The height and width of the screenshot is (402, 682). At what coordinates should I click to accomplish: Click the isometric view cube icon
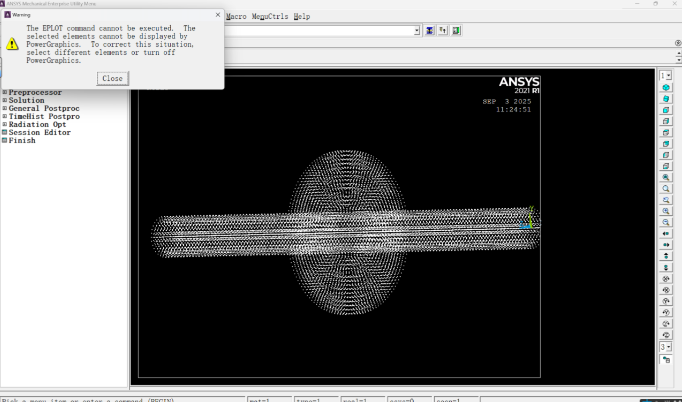[x=666, y=88]
